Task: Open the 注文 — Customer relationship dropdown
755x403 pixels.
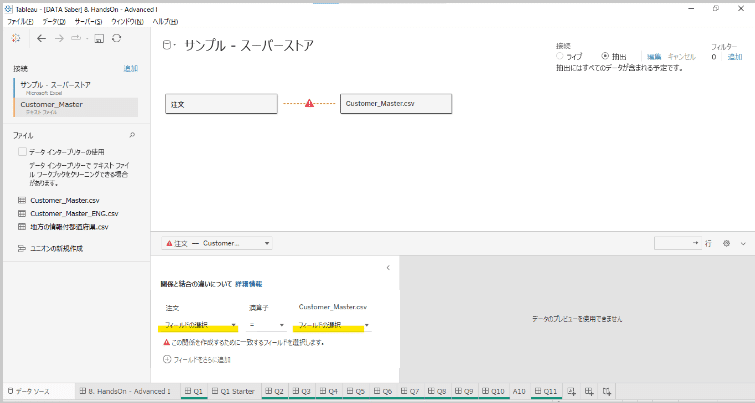Action: (217, 244)
